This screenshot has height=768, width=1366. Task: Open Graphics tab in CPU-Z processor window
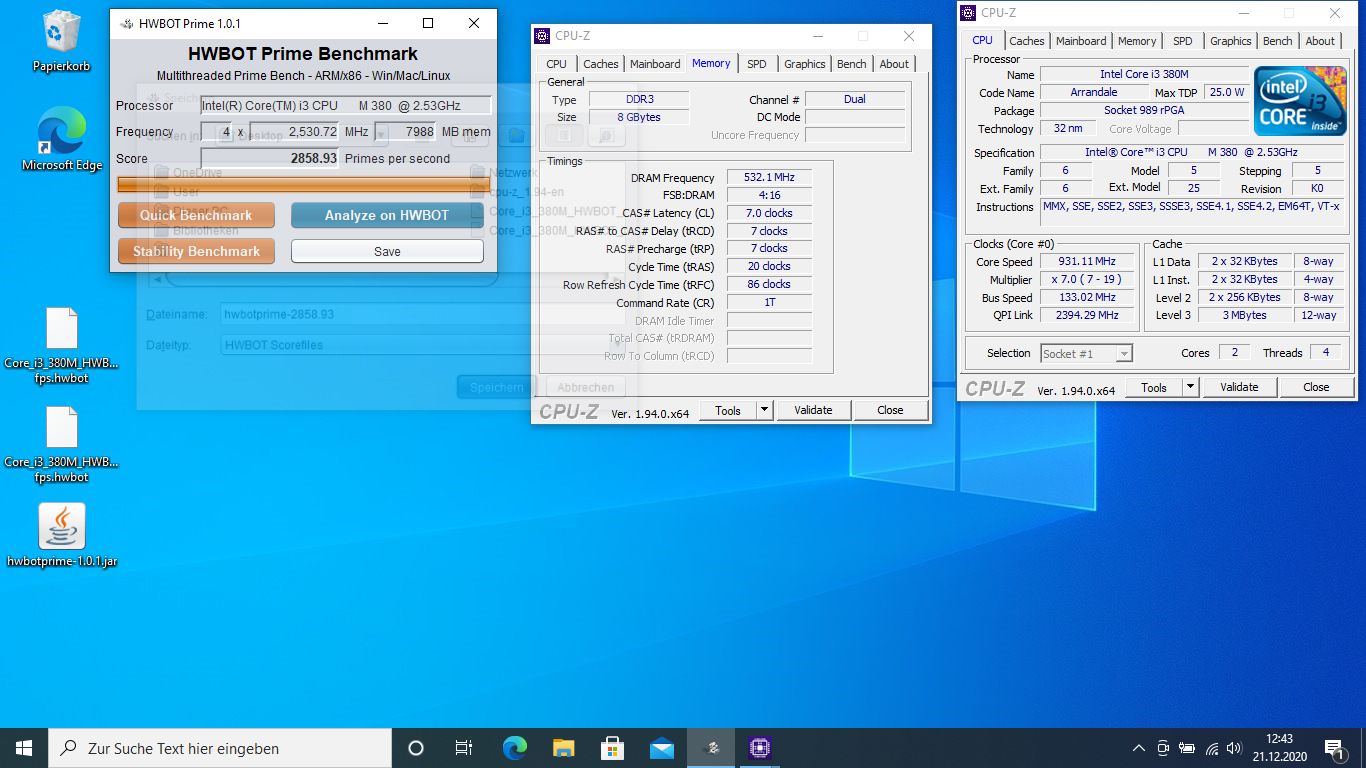pos(1231,41)
